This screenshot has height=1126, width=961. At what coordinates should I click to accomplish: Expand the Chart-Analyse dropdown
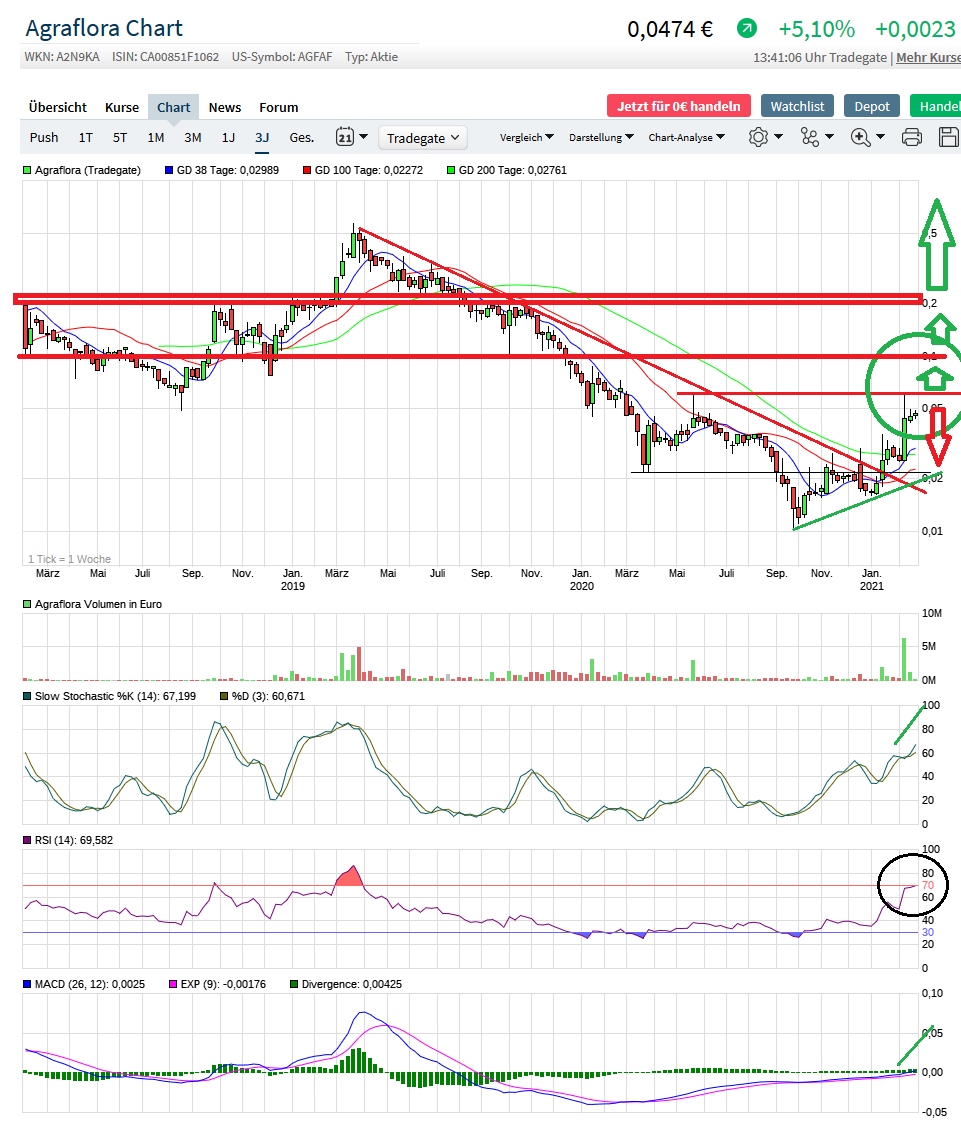[686, 137]
